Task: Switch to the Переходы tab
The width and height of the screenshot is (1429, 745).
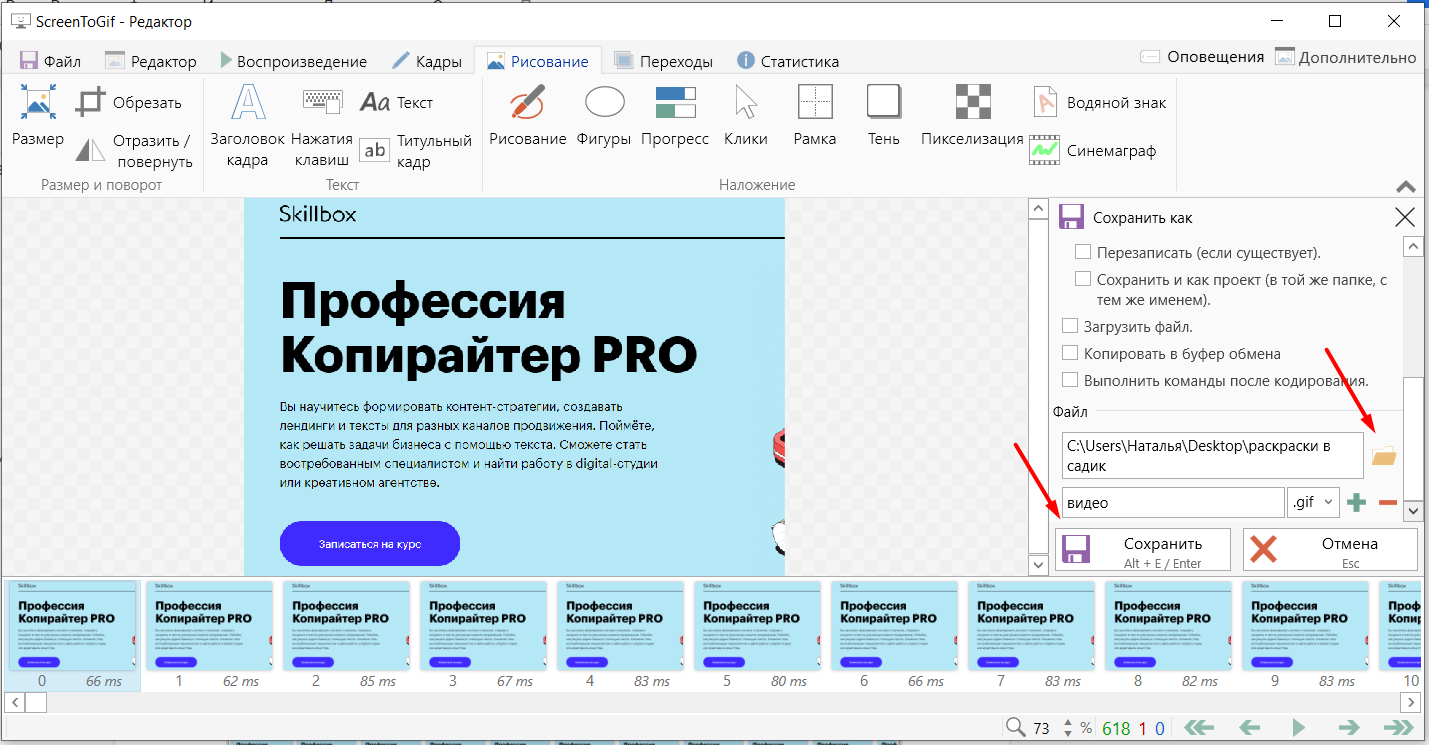Action: (x=664, y=61)
